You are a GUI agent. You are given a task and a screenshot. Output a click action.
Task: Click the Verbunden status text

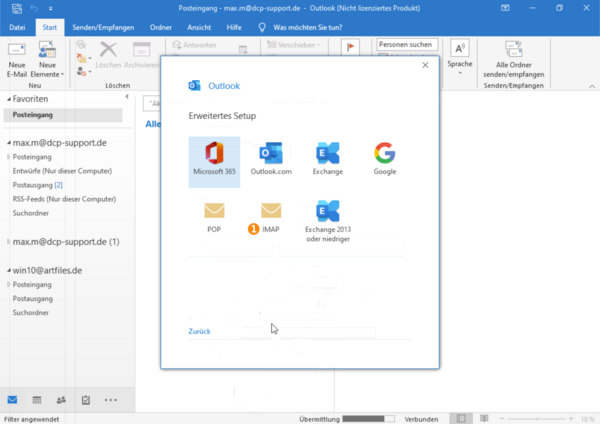tap(421, 419)
